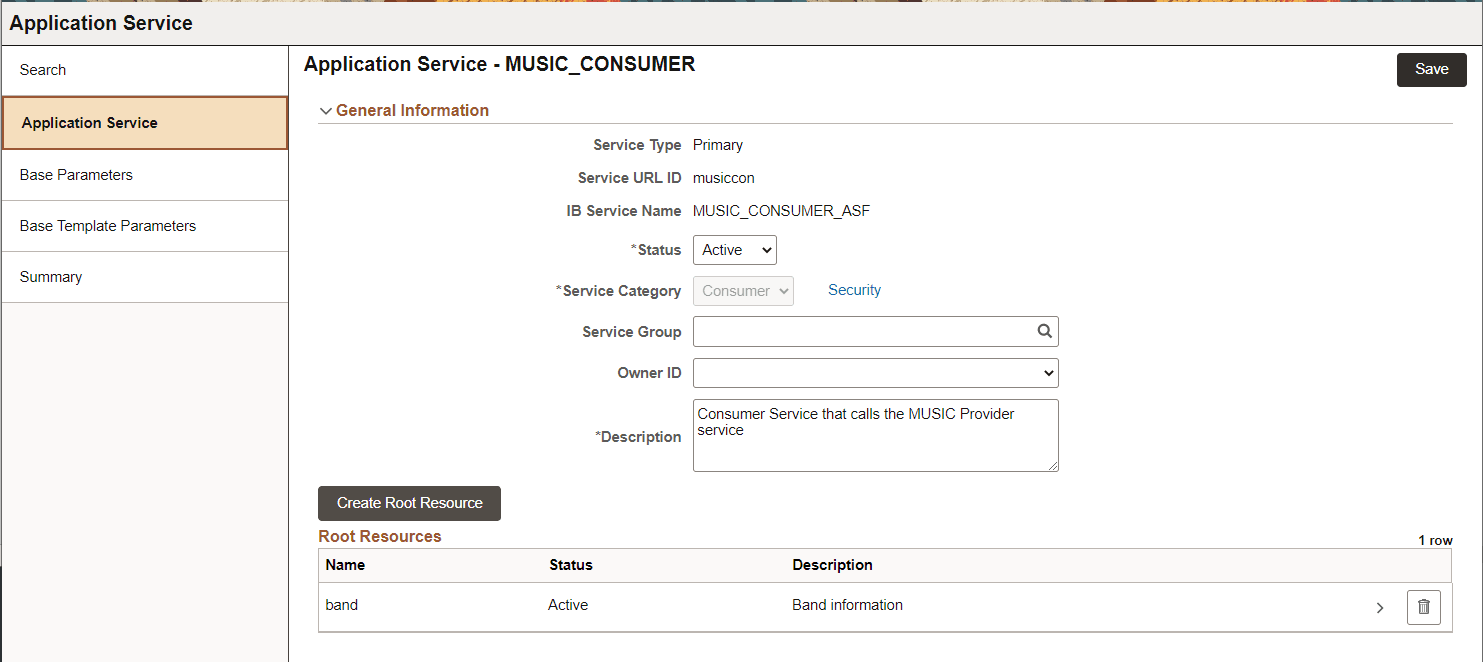Click the Active status of the band row
The width and height of the screenshot is (1483, 662).
[568, 604]
